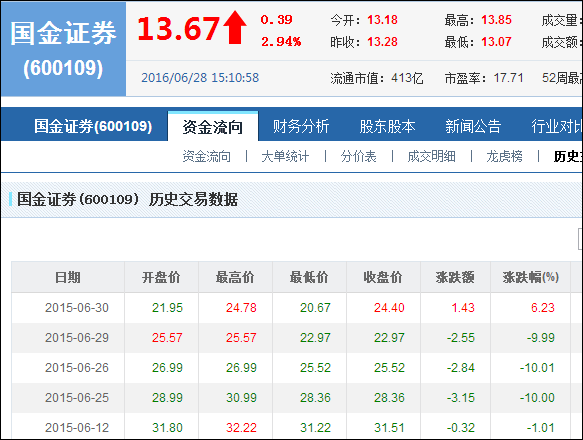Click current price 13.67

(178, 29)
